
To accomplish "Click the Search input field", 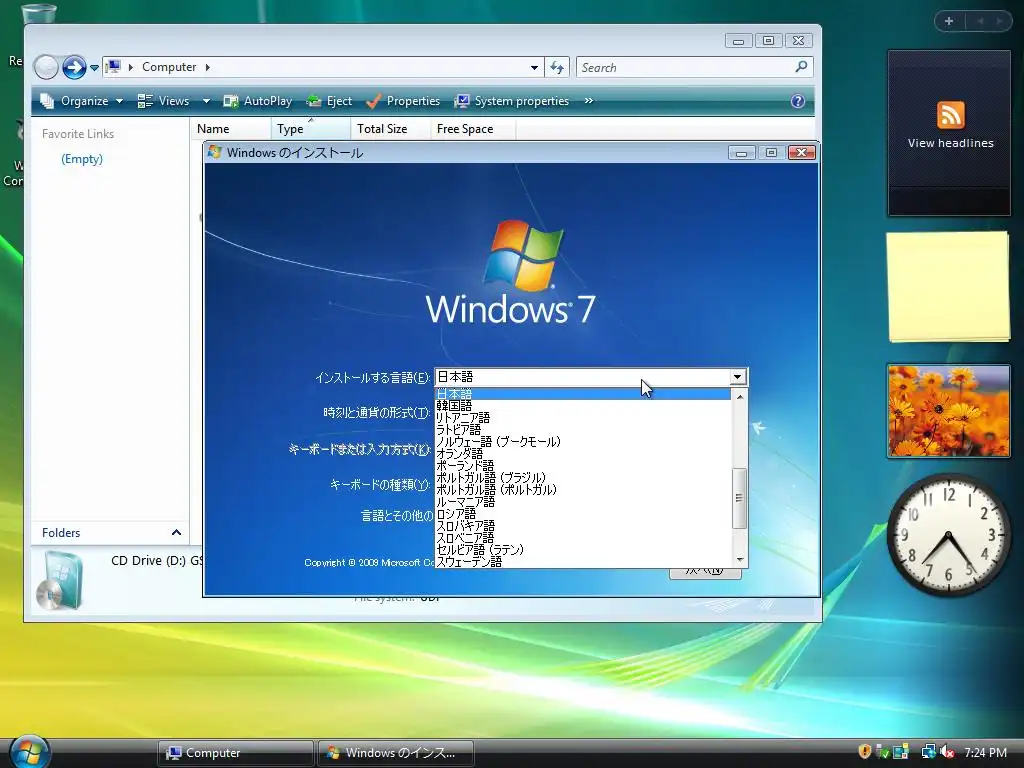I will pos(685,67).
